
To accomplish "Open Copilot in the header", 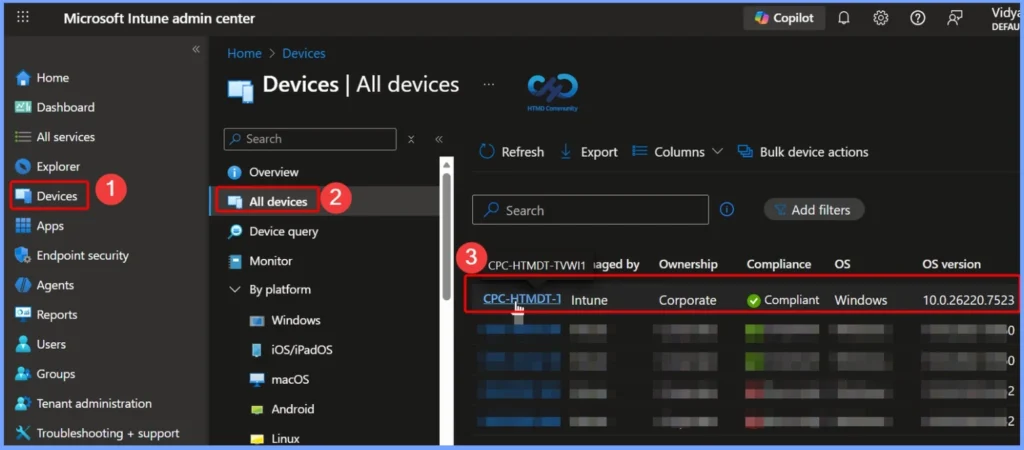I will click(784, 18).
